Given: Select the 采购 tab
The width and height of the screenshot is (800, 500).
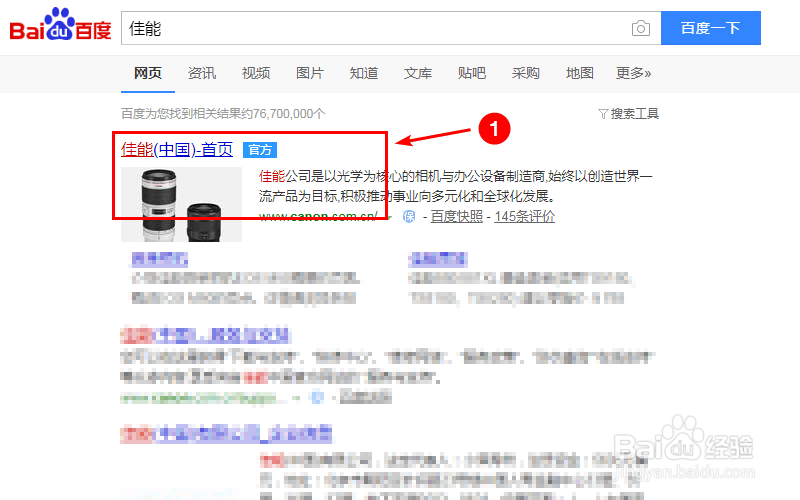Looking at the screenshot, I should [x=526, y=73].
